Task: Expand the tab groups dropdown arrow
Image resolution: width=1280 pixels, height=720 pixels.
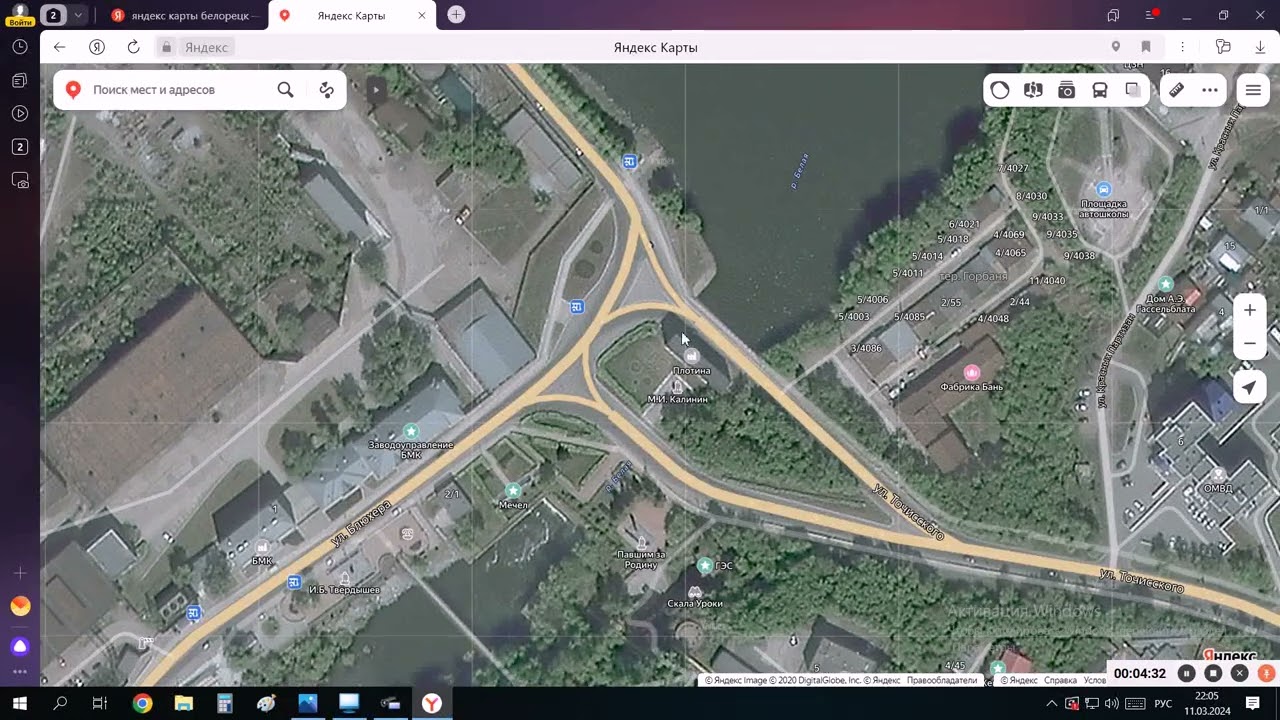Action: pos(78,15)
